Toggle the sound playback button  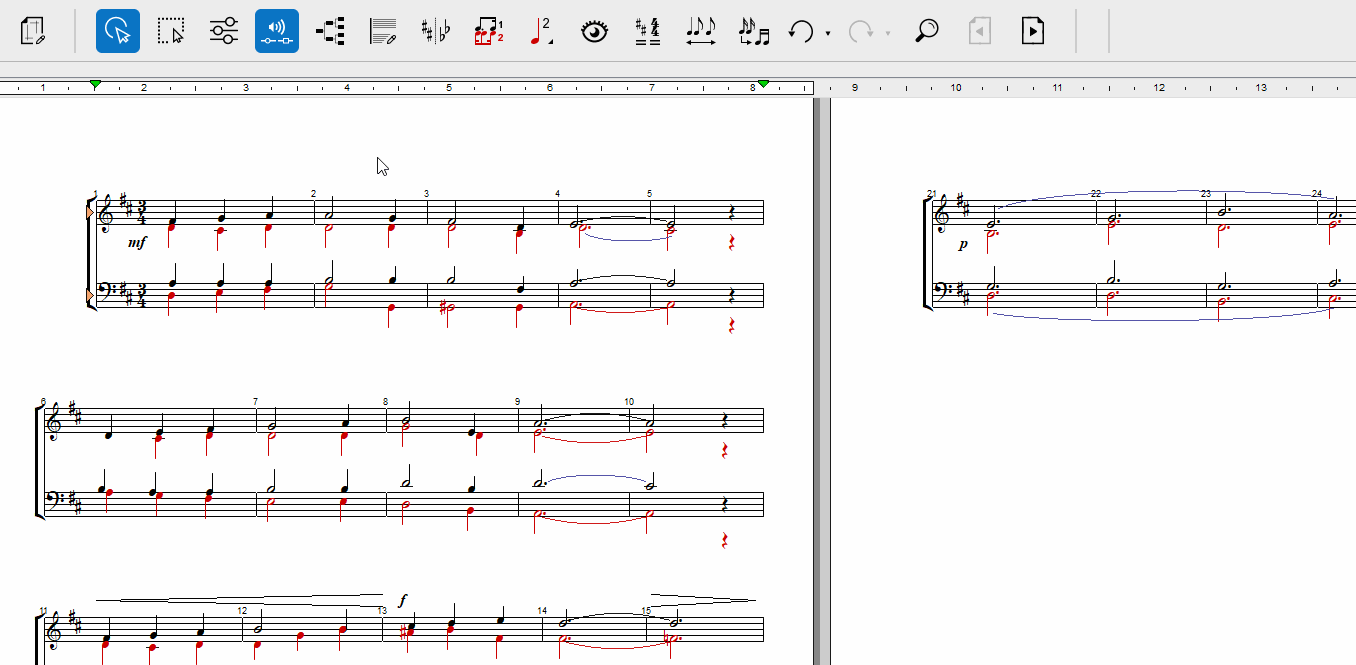[x=277, y=31]
